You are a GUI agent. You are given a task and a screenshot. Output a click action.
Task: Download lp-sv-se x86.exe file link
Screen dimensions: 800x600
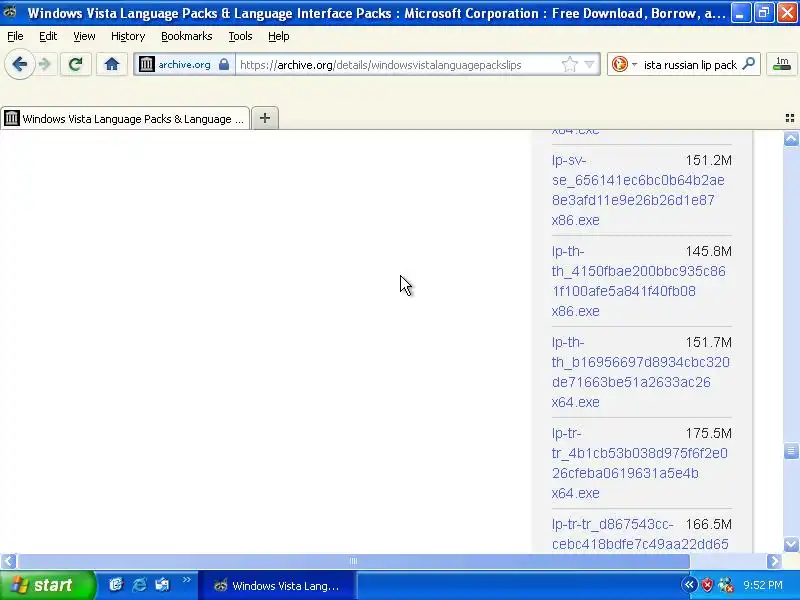638,190
